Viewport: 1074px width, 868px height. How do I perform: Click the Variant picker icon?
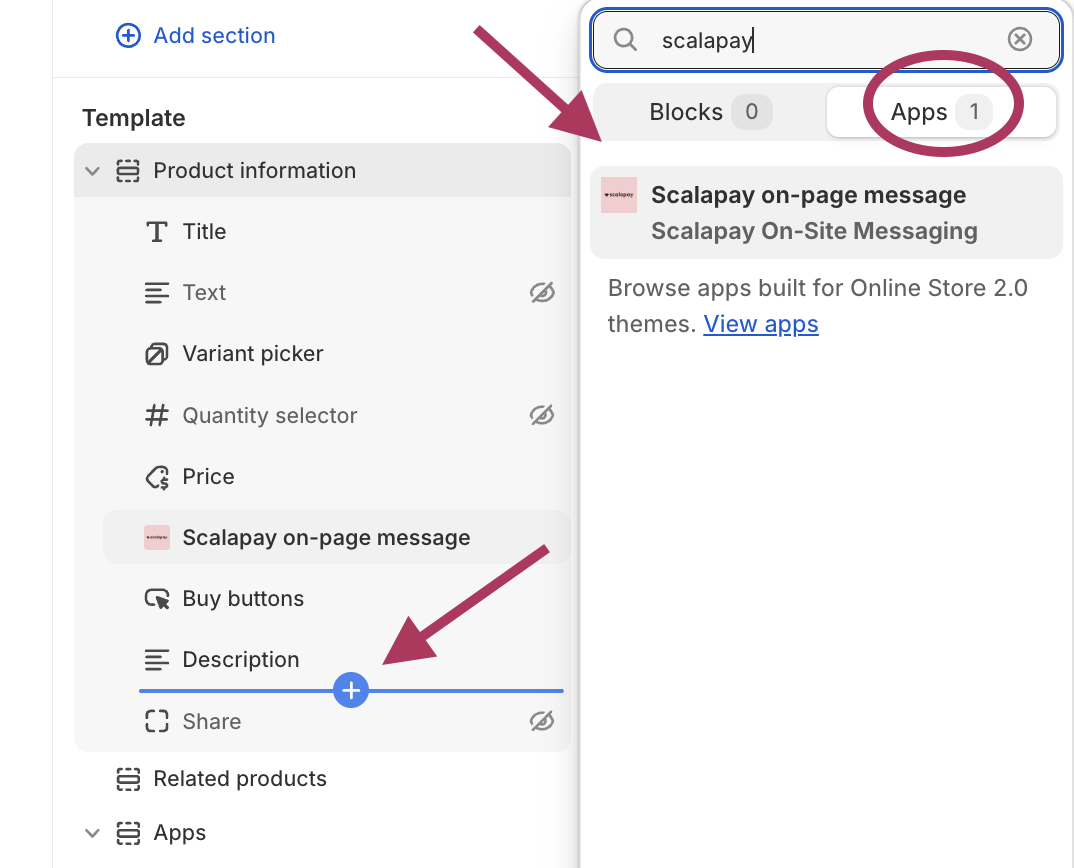click(x=157, y=354)
